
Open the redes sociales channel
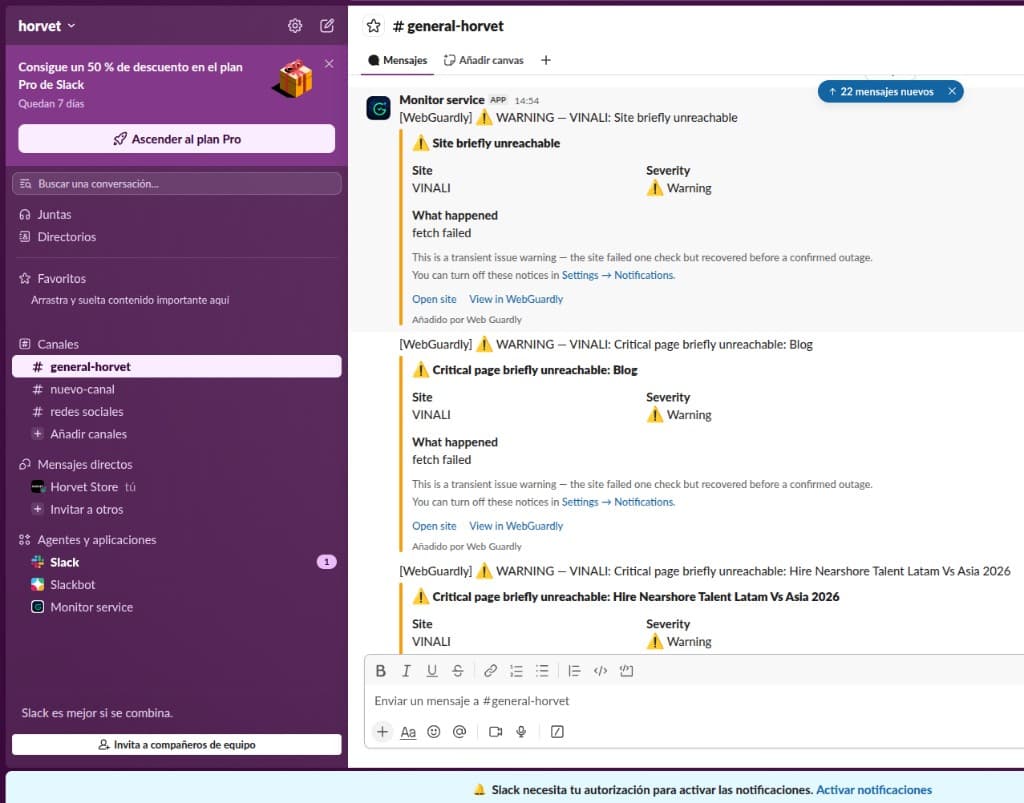(x=86, y=411)
